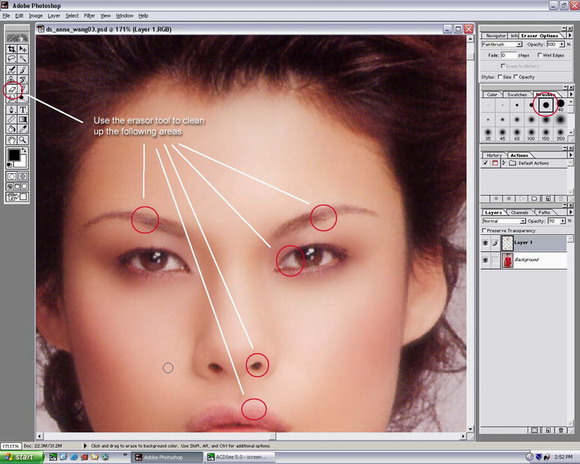The height and width of the screenshot is (464, 580).
Task: Click the foreground color swatch
Action: point(14,155)
